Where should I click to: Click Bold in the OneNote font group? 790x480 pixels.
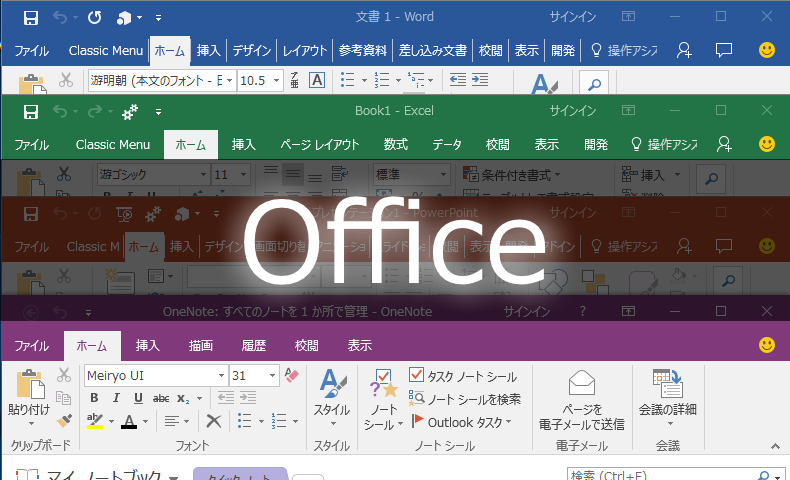point(94,398)
